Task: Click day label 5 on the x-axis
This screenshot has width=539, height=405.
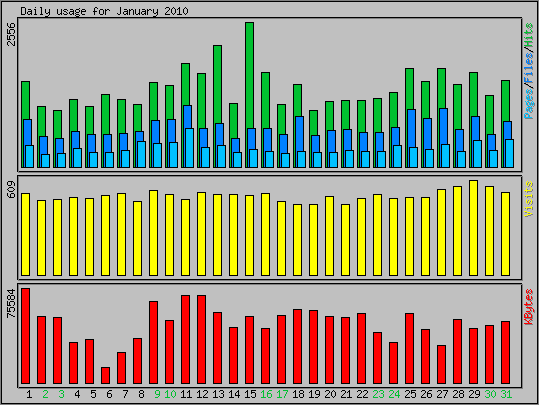Action: [x=93, y=394]
